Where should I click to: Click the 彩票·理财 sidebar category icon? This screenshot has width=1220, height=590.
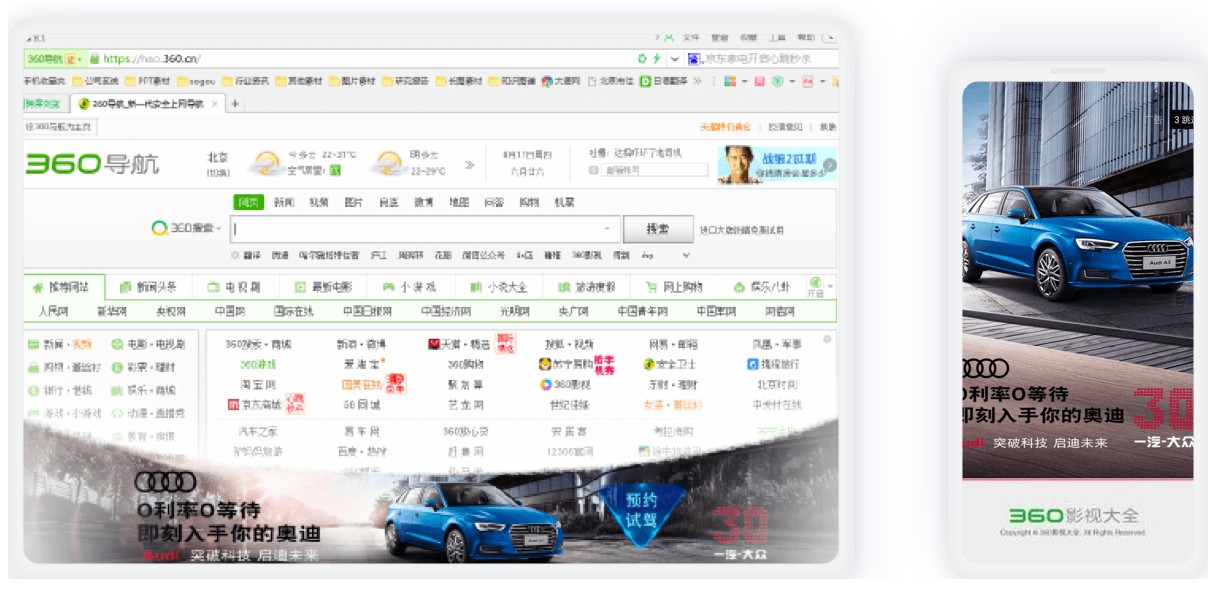click(117, 367)
